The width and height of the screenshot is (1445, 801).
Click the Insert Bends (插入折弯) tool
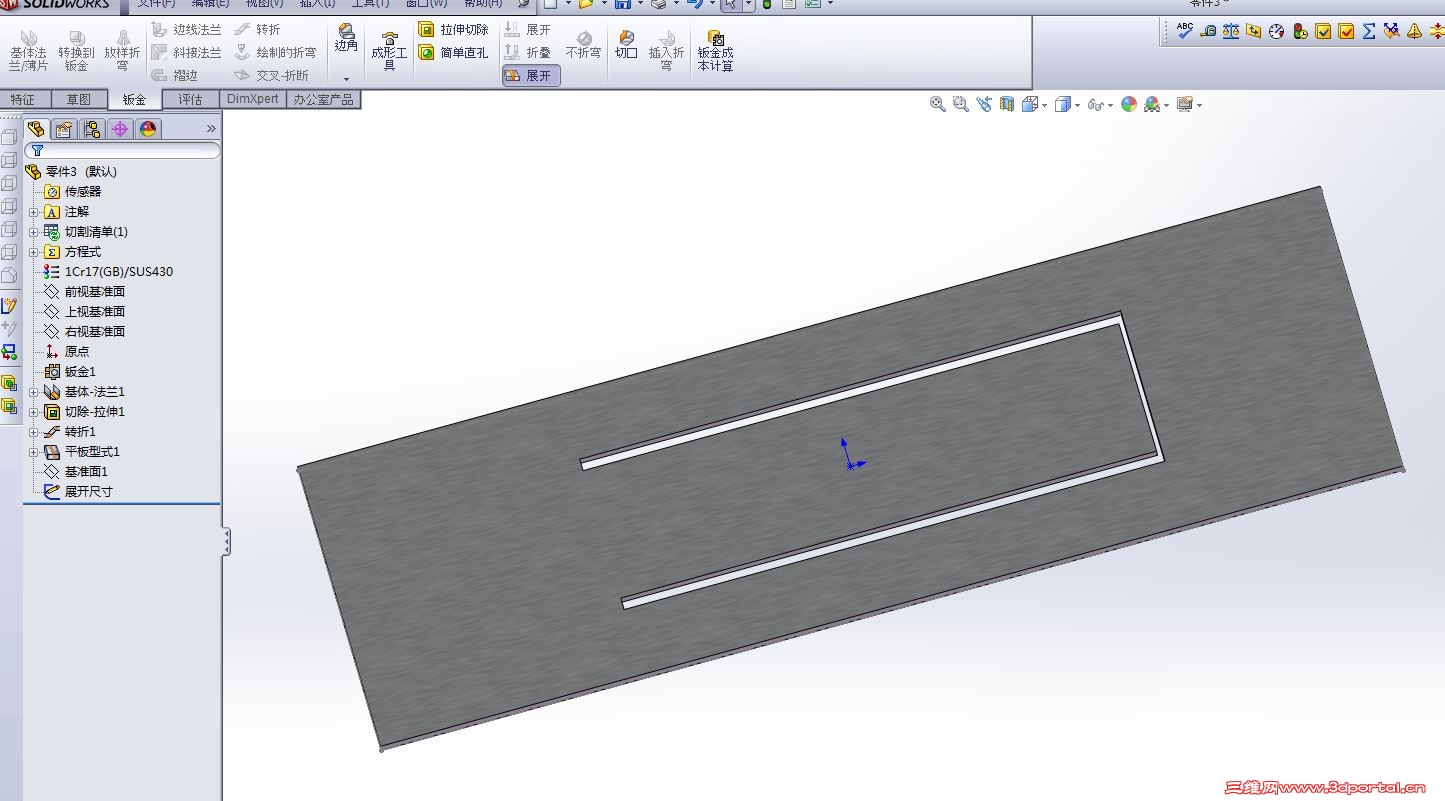[x=666, y=50]
